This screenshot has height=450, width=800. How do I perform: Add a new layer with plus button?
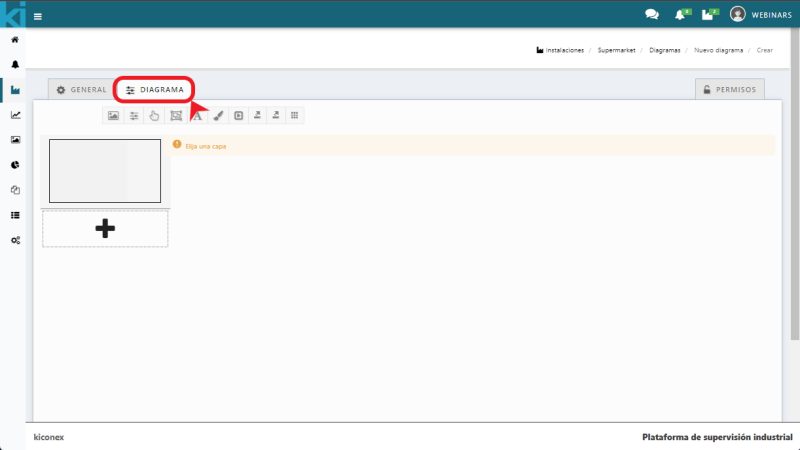[x=105, y=229]
